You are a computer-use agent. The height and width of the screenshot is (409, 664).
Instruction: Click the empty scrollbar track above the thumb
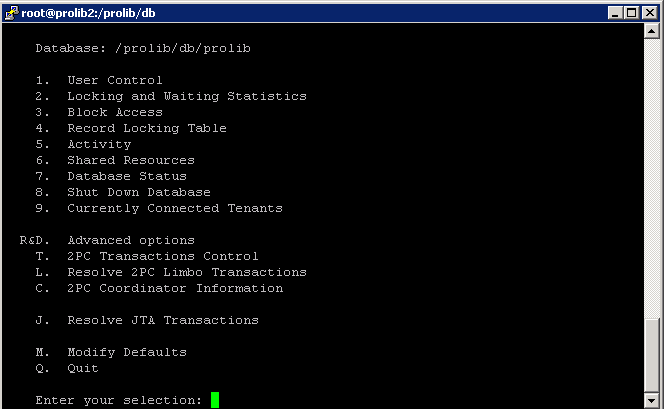651,178
